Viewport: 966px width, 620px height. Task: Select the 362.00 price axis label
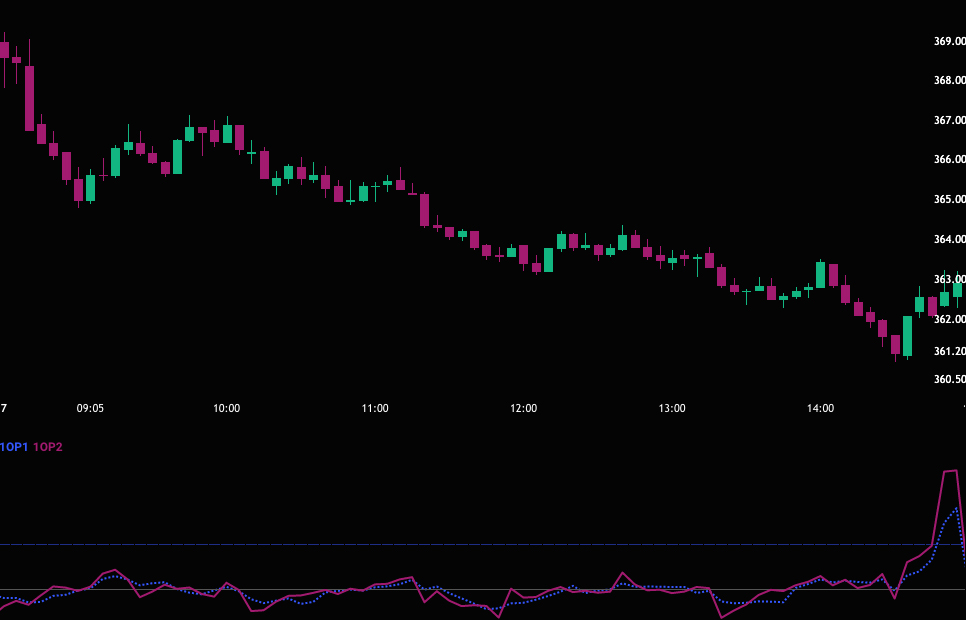coord(950,319)
